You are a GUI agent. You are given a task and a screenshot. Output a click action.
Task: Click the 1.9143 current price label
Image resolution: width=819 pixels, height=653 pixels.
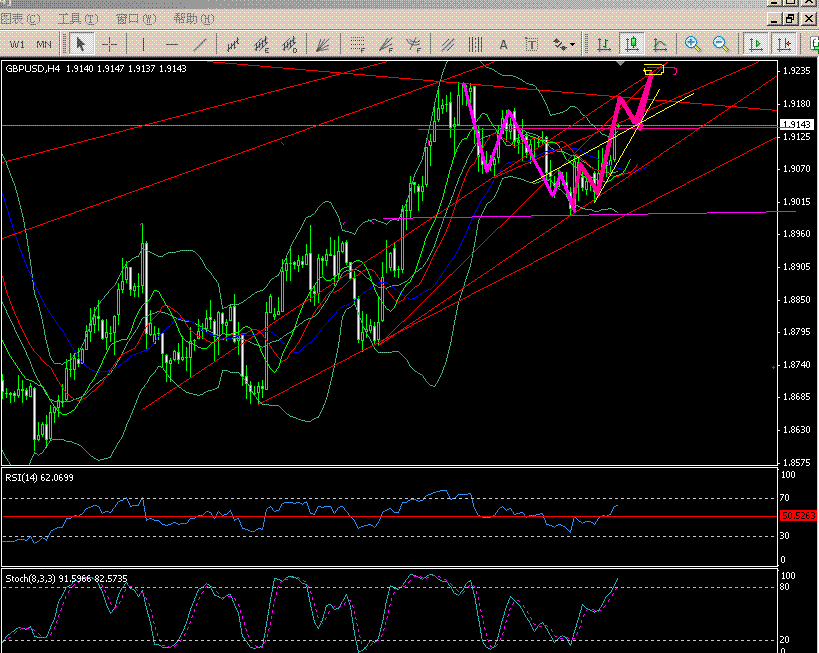coord(796,124)
